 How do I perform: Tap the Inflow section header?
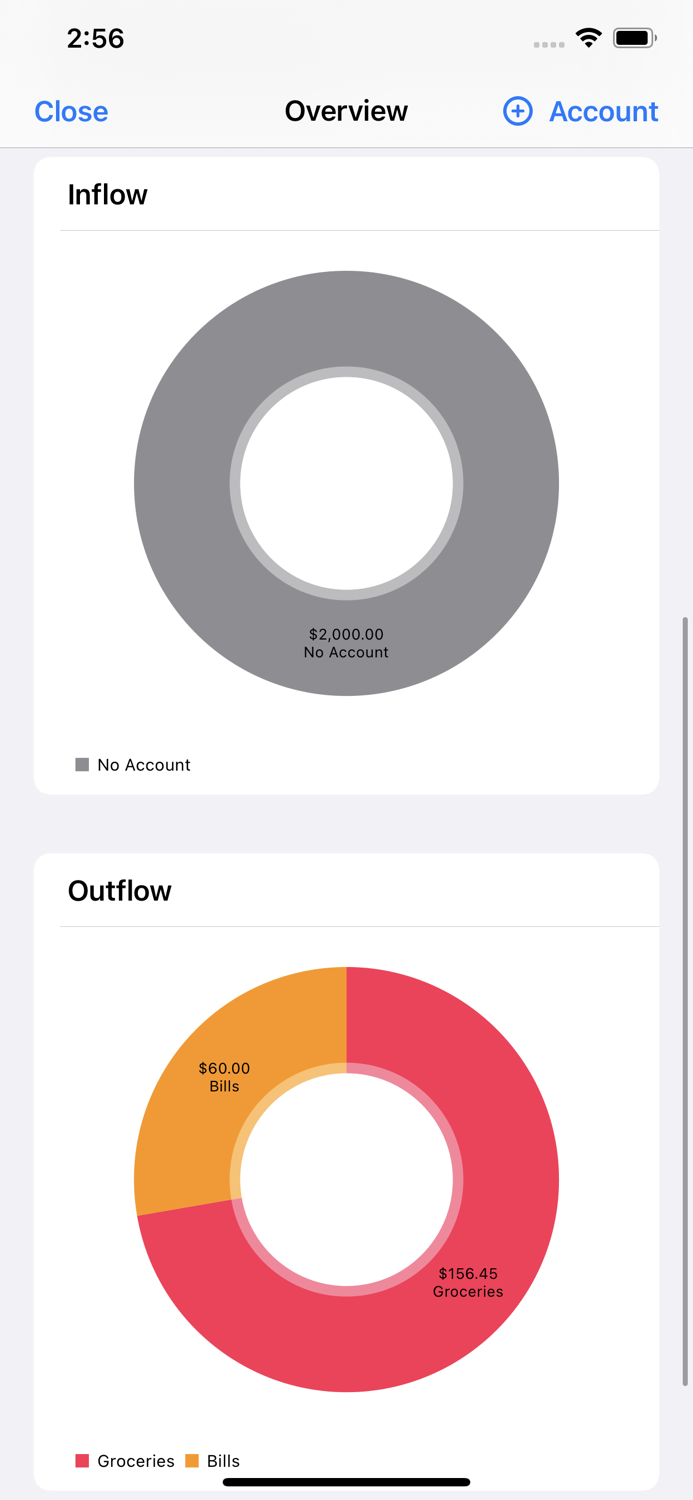(107, 194)
